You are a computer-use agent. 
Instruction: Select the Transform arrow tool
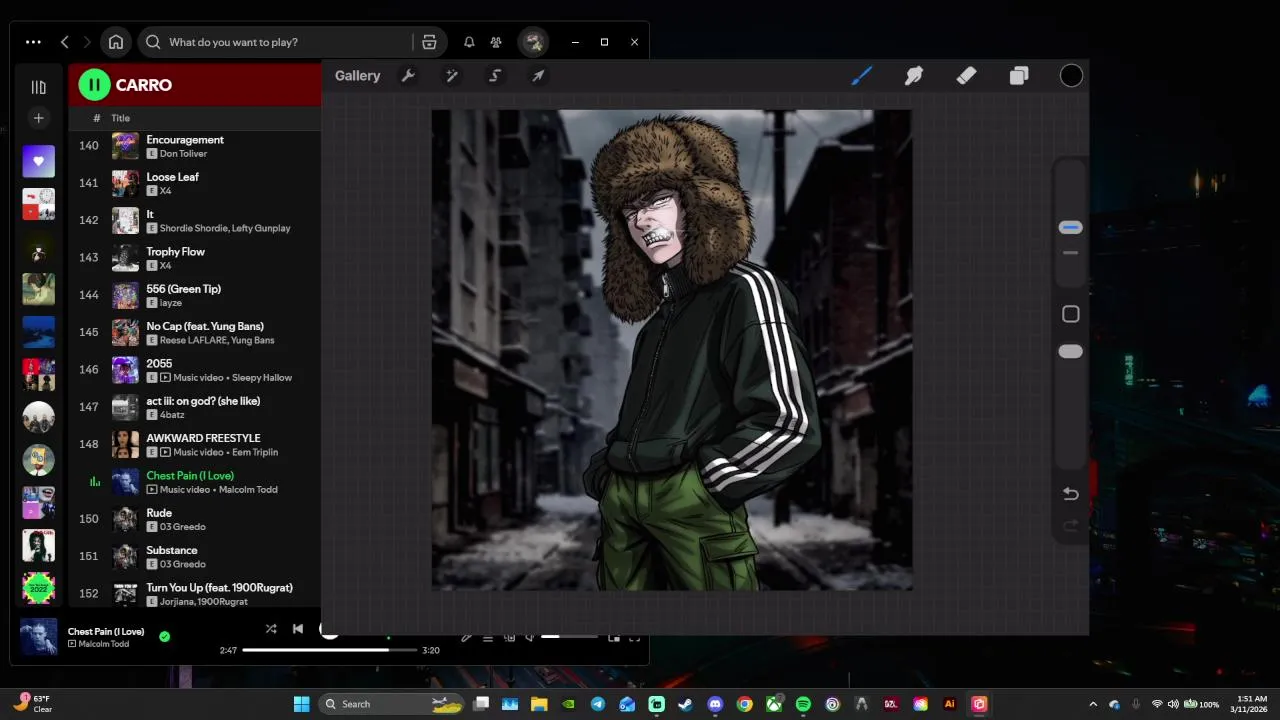(538, 76)
